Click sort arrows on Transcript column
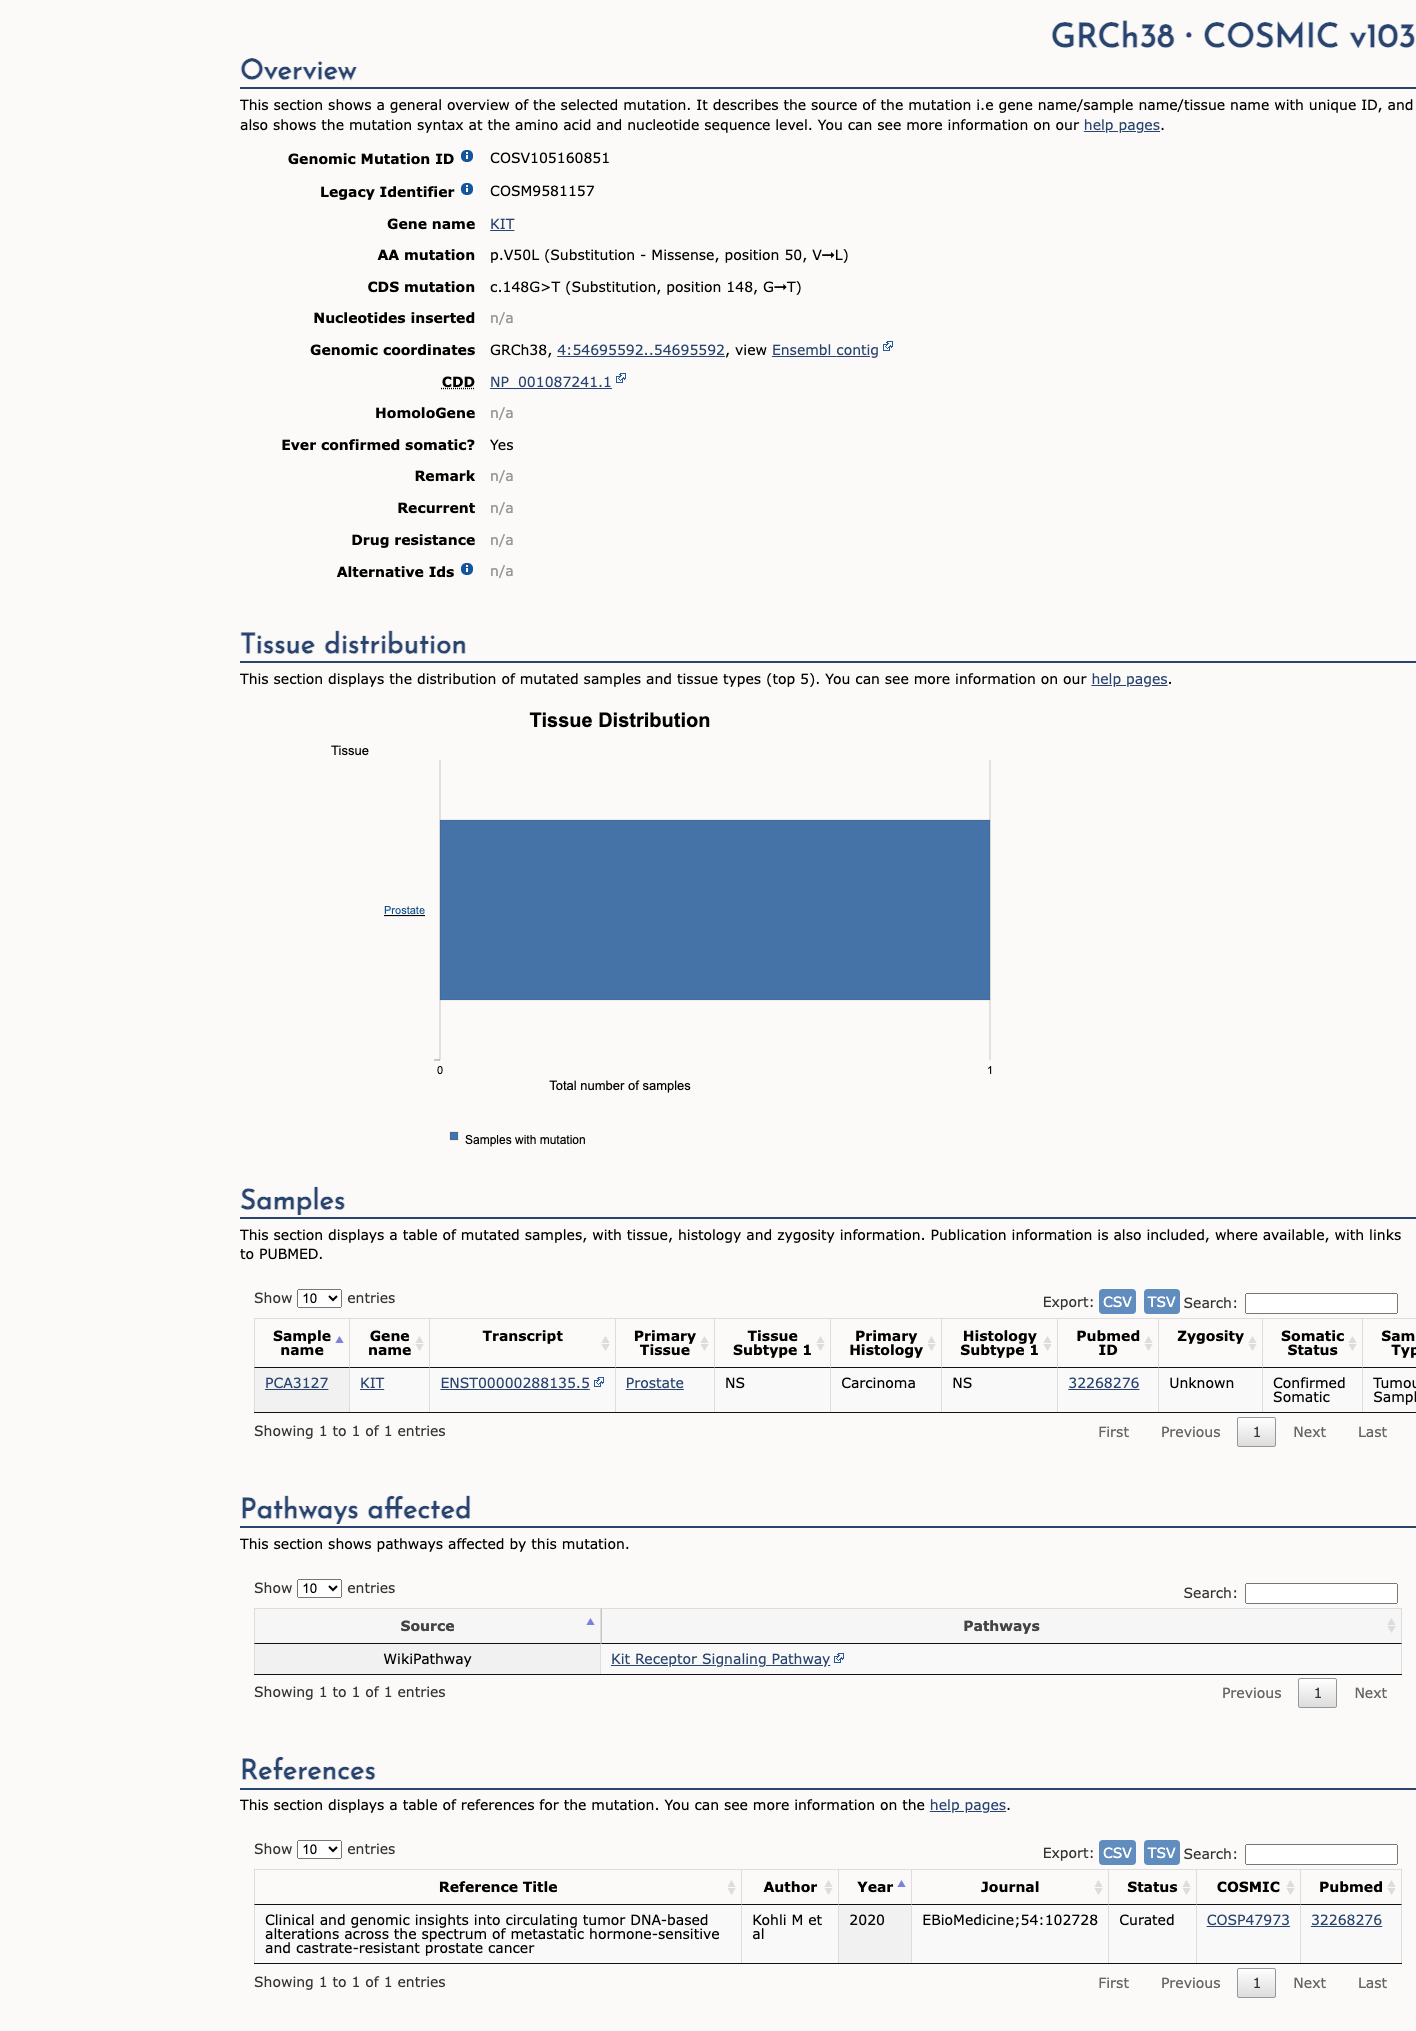The width and height of the screenshot is (1416, 2031). (x=605, y=1343)
